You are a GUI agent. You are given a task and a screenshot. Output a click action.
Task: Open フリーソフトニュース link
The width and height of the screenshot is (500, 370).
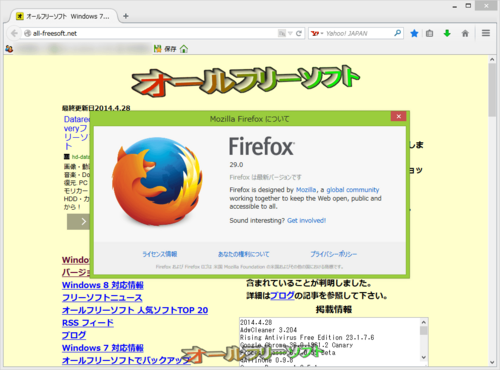coord(102,298)
